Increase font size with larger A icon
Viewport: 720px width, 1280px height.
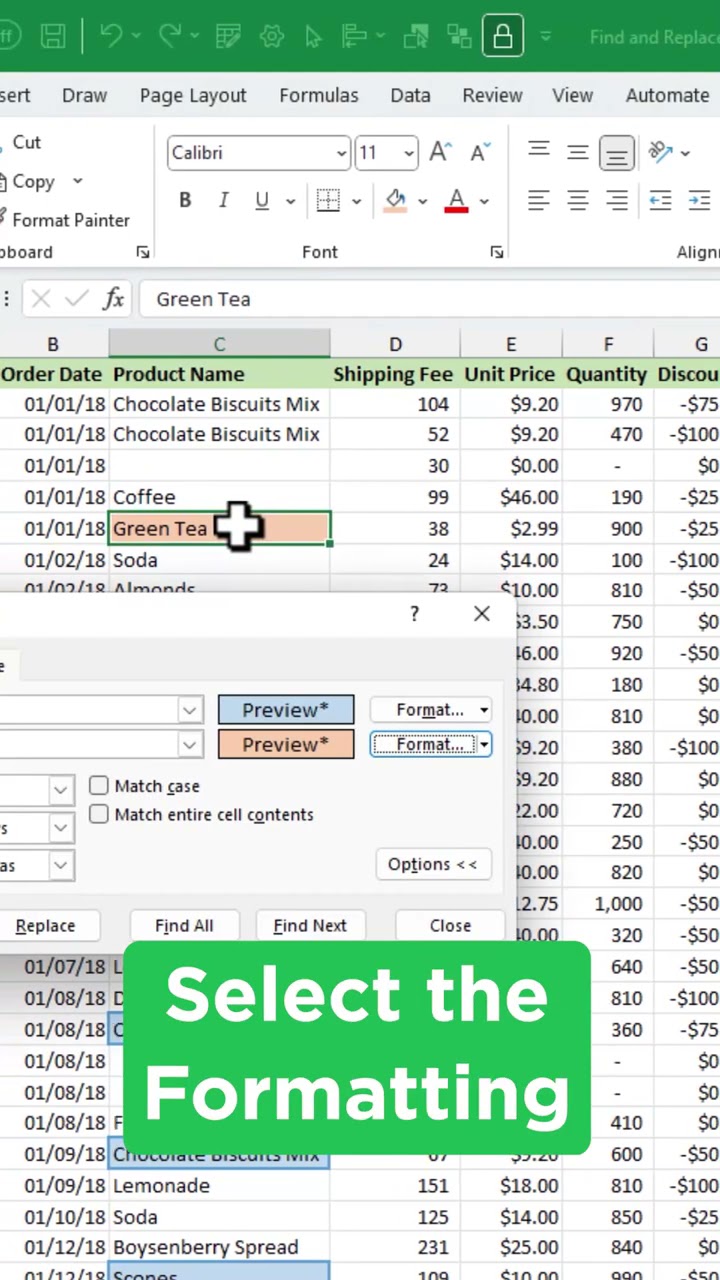coord(439,152)
